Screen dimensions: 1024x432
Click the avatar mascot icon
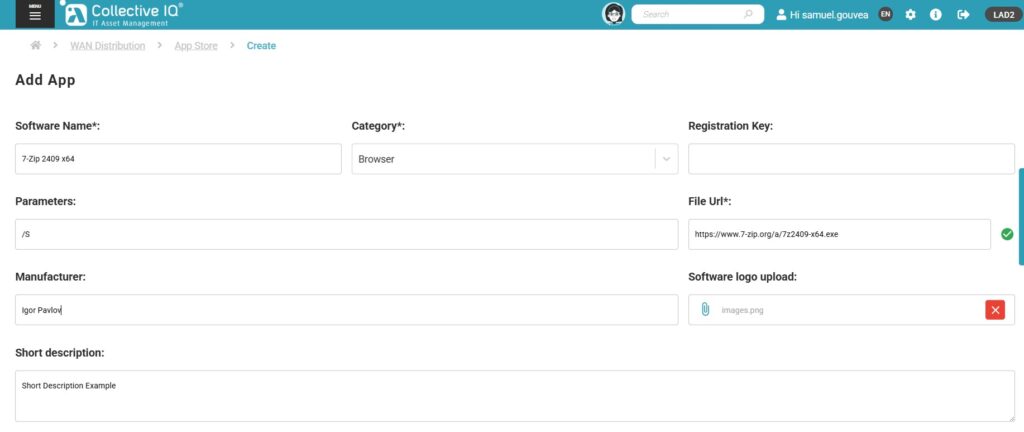click(x=613, y=14)
